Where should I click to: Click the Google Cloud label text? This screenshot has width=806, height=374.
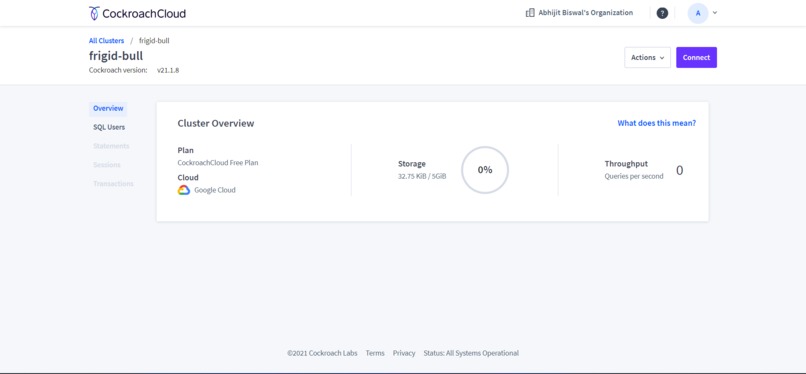(x=215, y=190)
